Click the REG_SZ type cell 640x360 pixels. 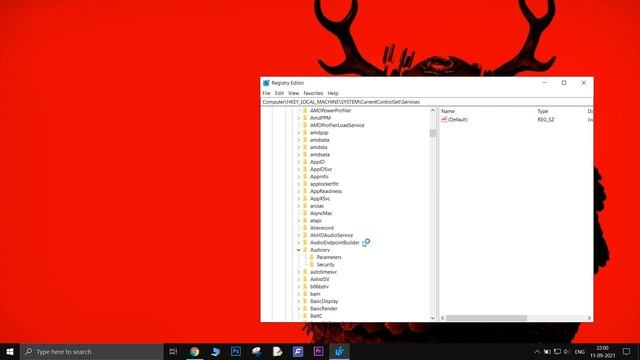546,120
